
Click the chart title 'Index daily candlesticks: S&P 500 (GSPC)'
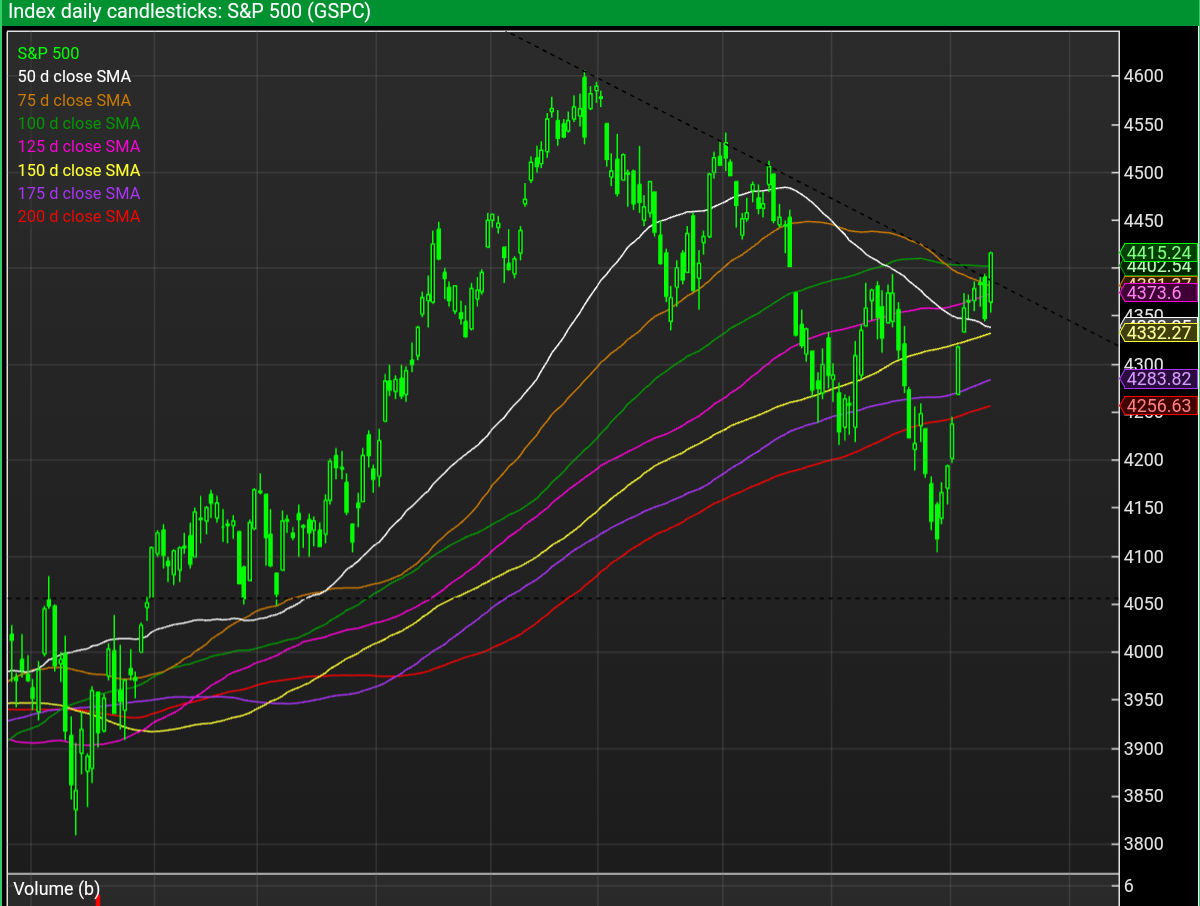point(190,12)
